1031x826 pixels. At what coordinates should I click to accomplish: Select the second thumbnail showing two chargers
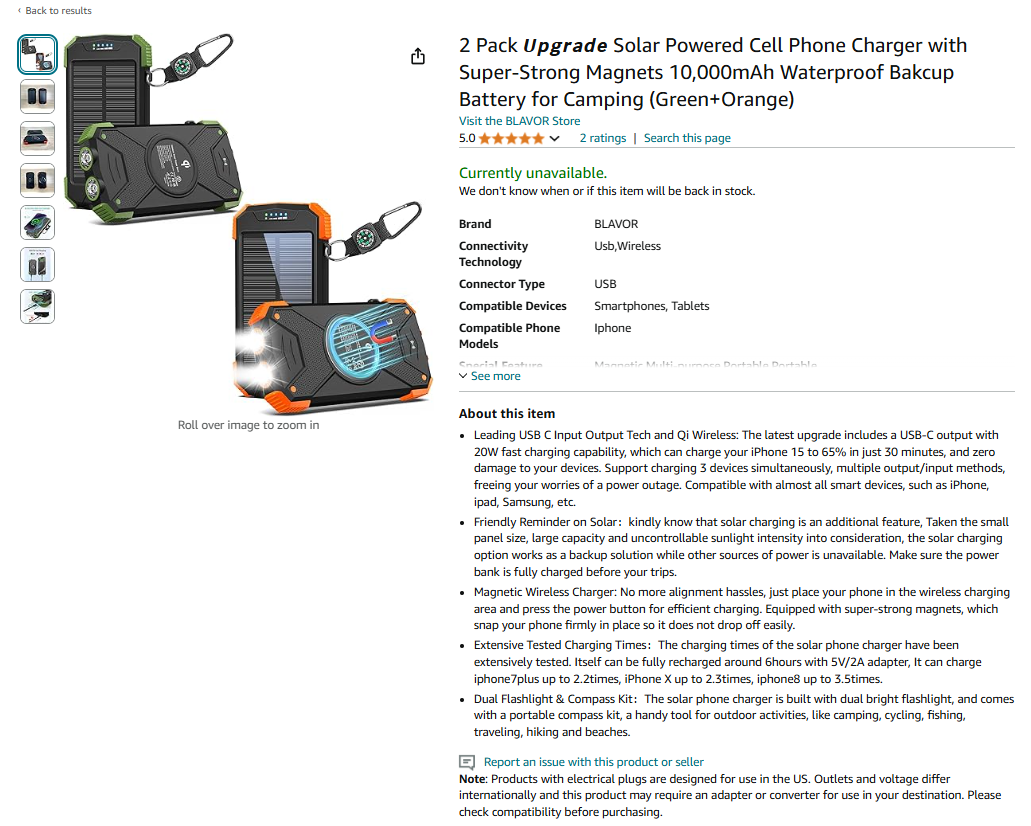(37, 97)
